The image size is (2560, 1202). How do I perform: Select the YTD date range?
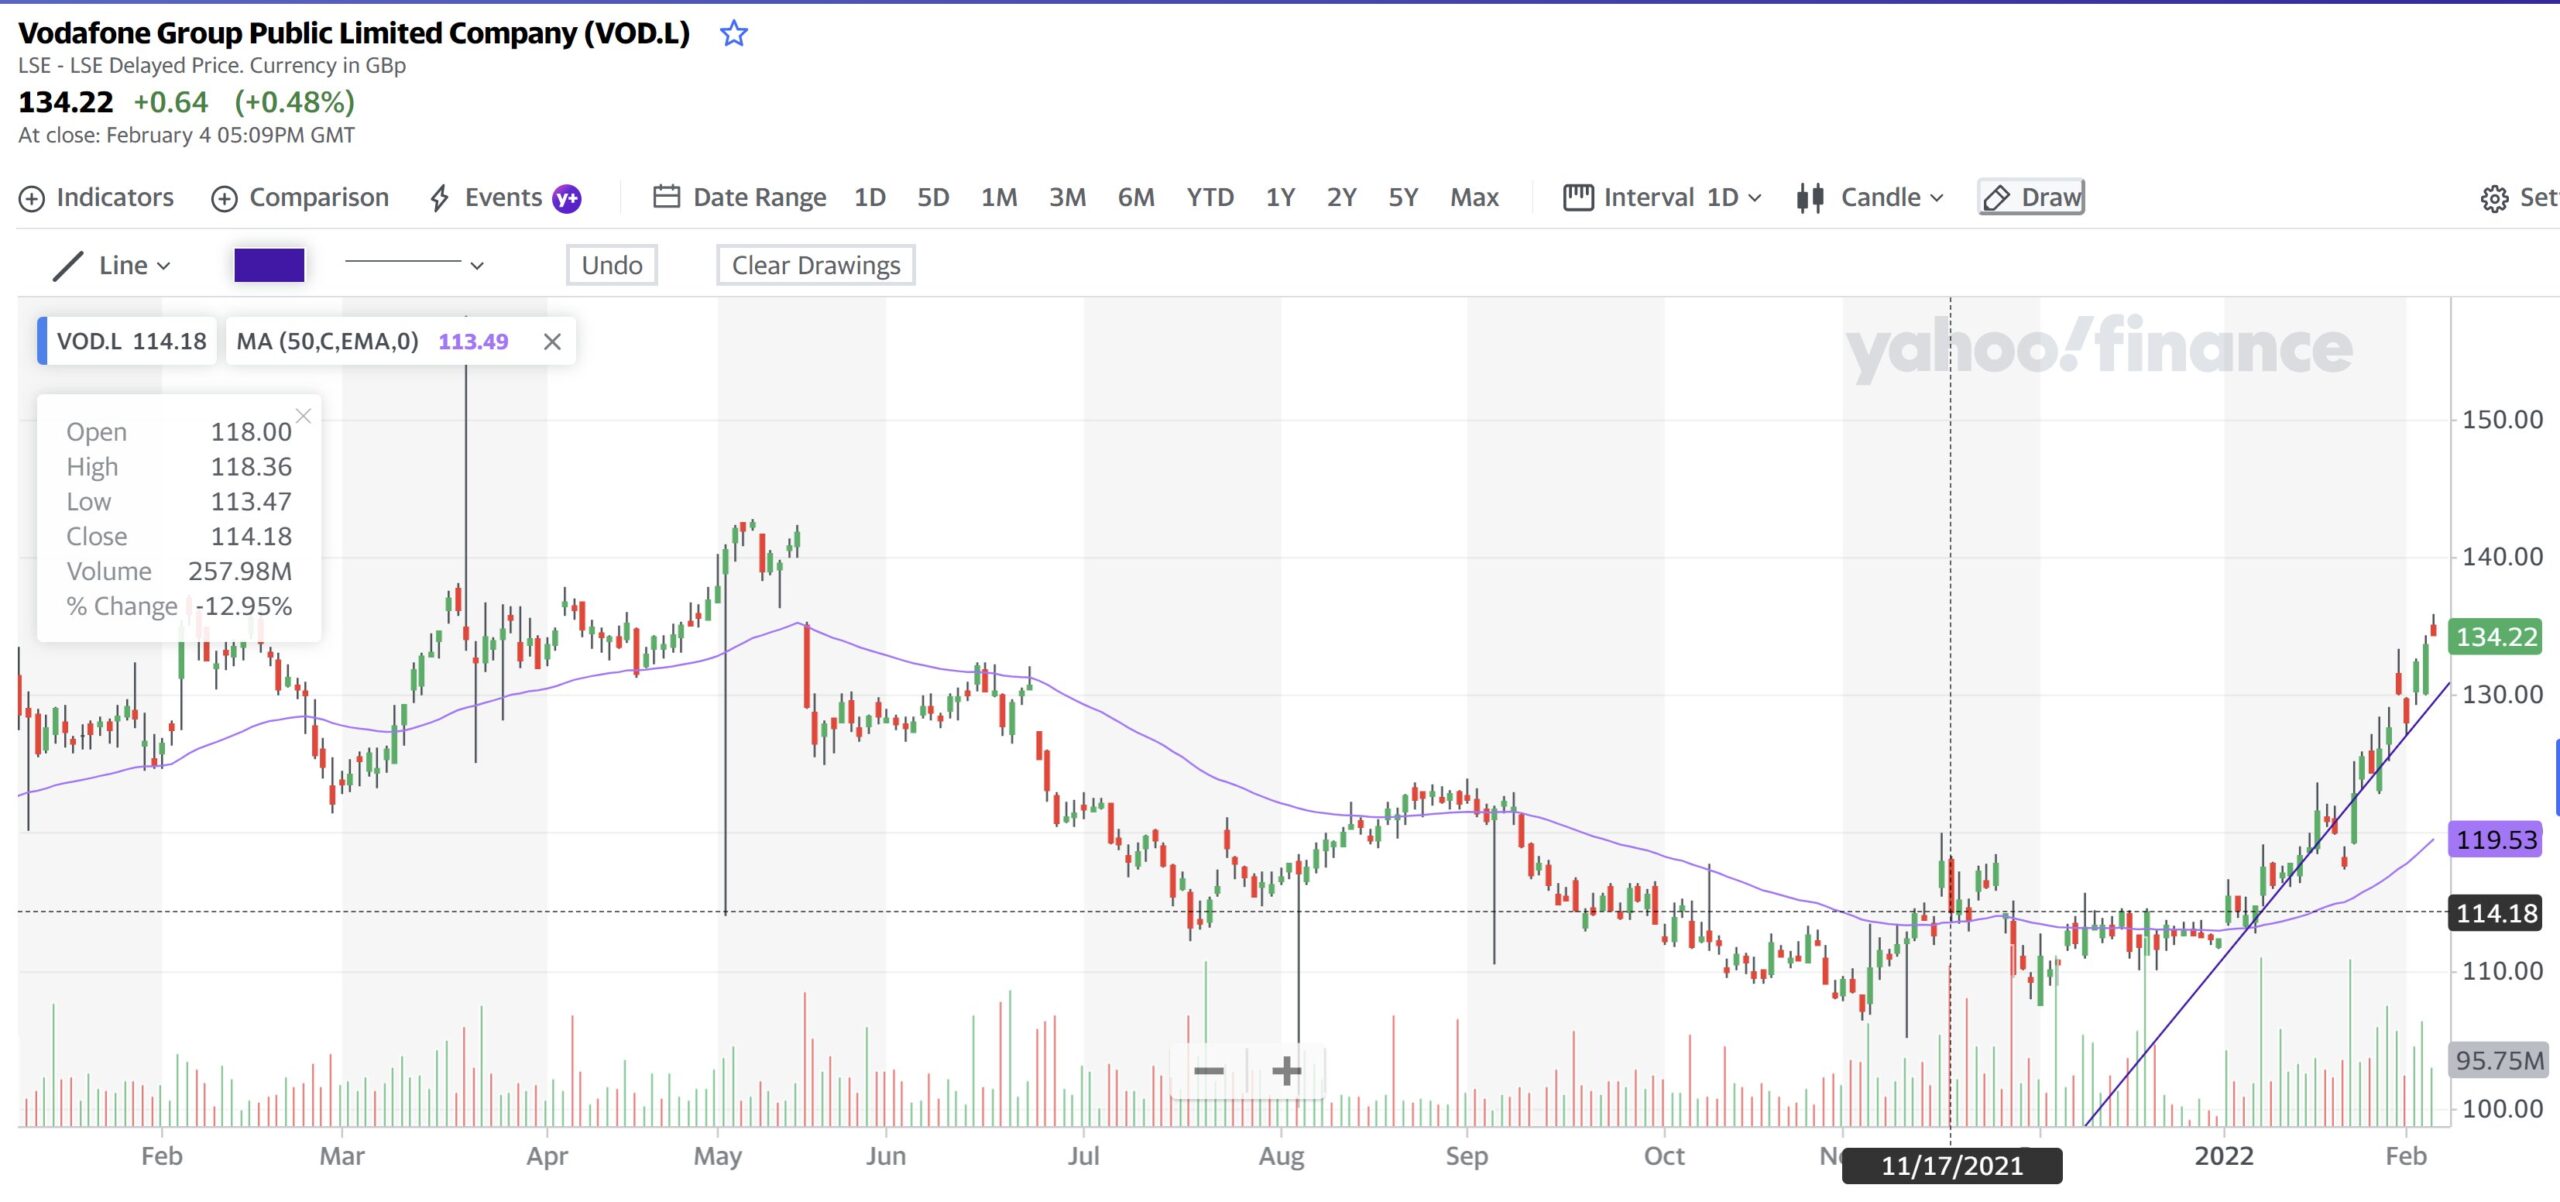point(1210,198)
